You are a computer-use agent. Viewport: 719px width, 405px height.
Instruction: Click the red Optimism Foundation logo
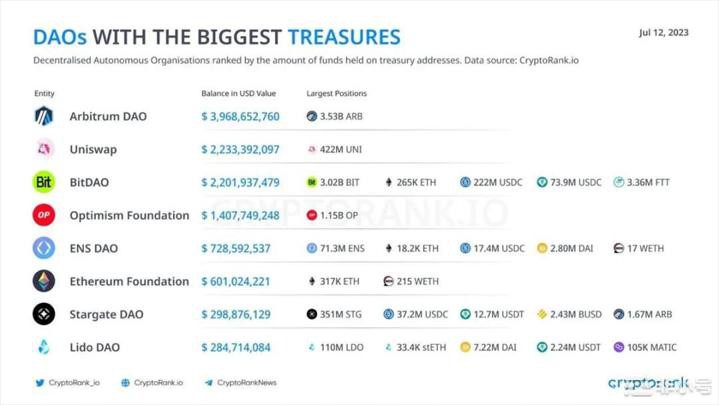point(44,215)
